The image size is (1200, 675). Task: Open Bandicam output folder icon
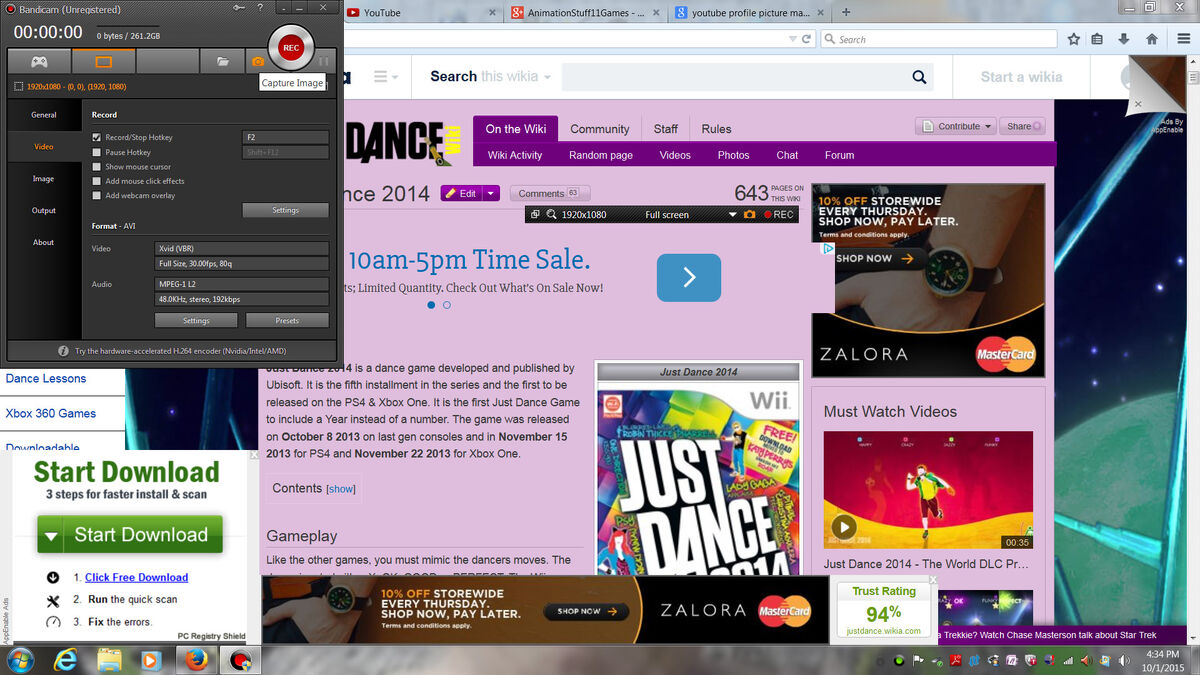(223, 62)
